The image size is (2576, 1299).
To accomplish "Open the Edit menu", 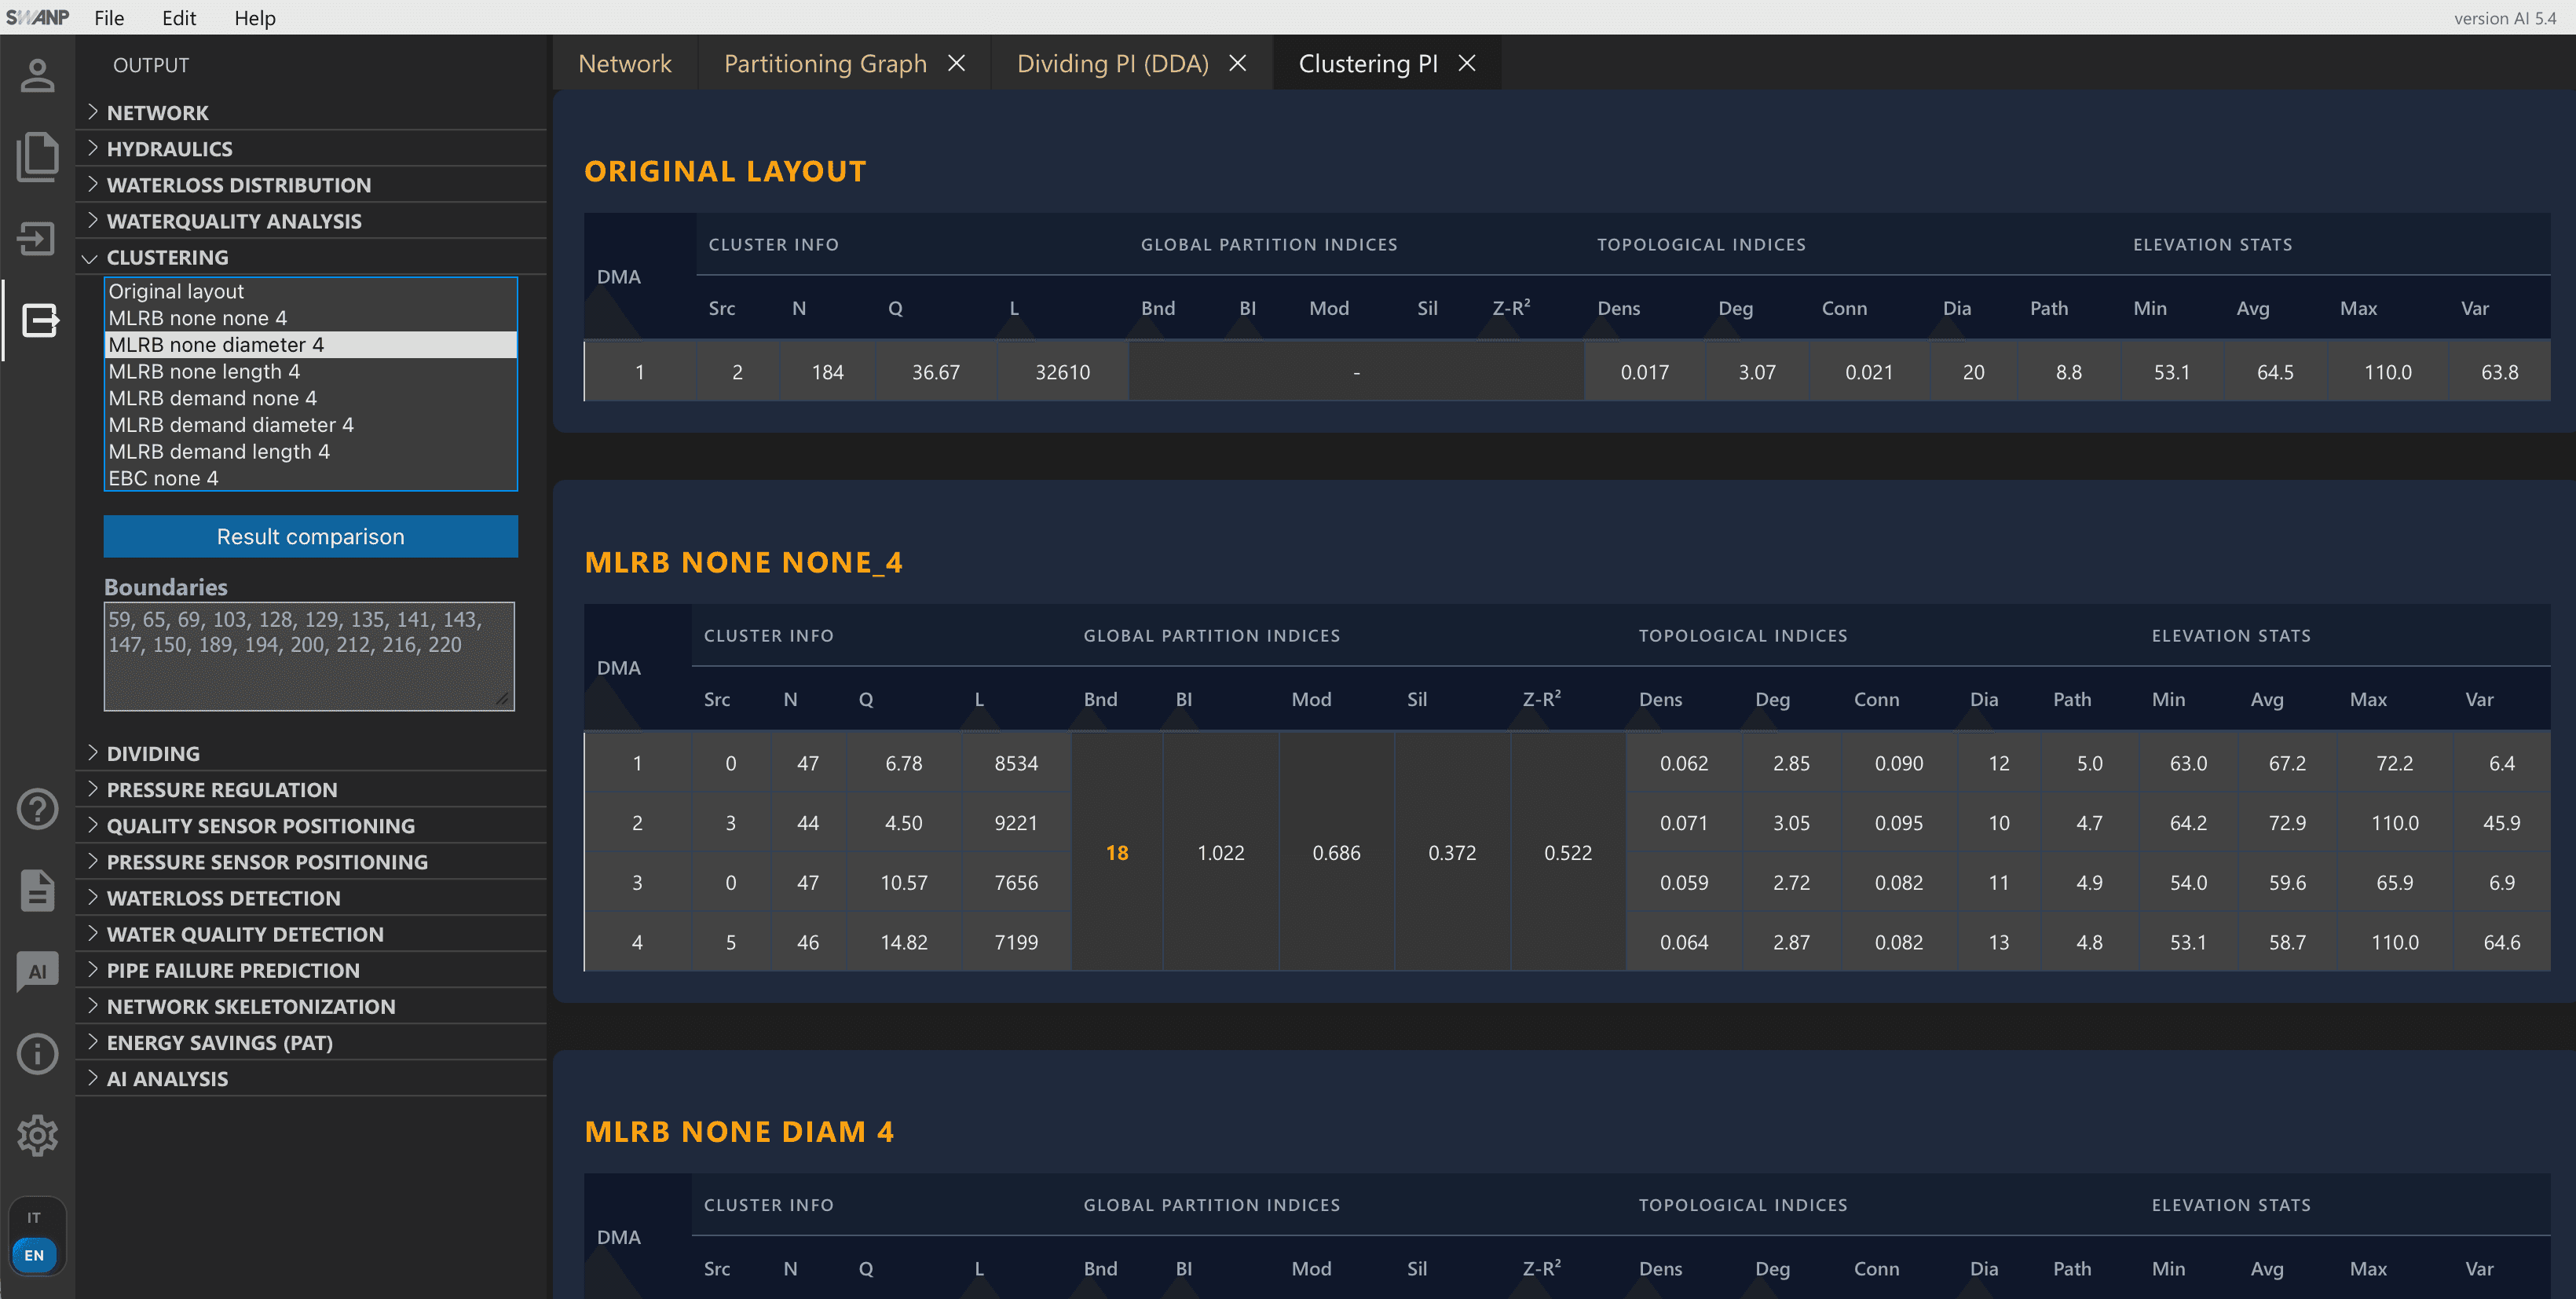I will click(179, 17).
